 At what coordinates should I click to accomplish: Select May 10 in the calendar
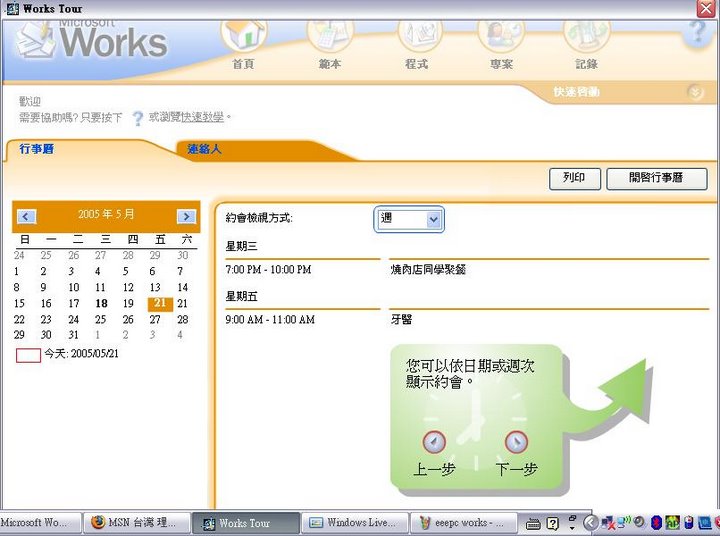pyautogui.click(x=73, y=288)
